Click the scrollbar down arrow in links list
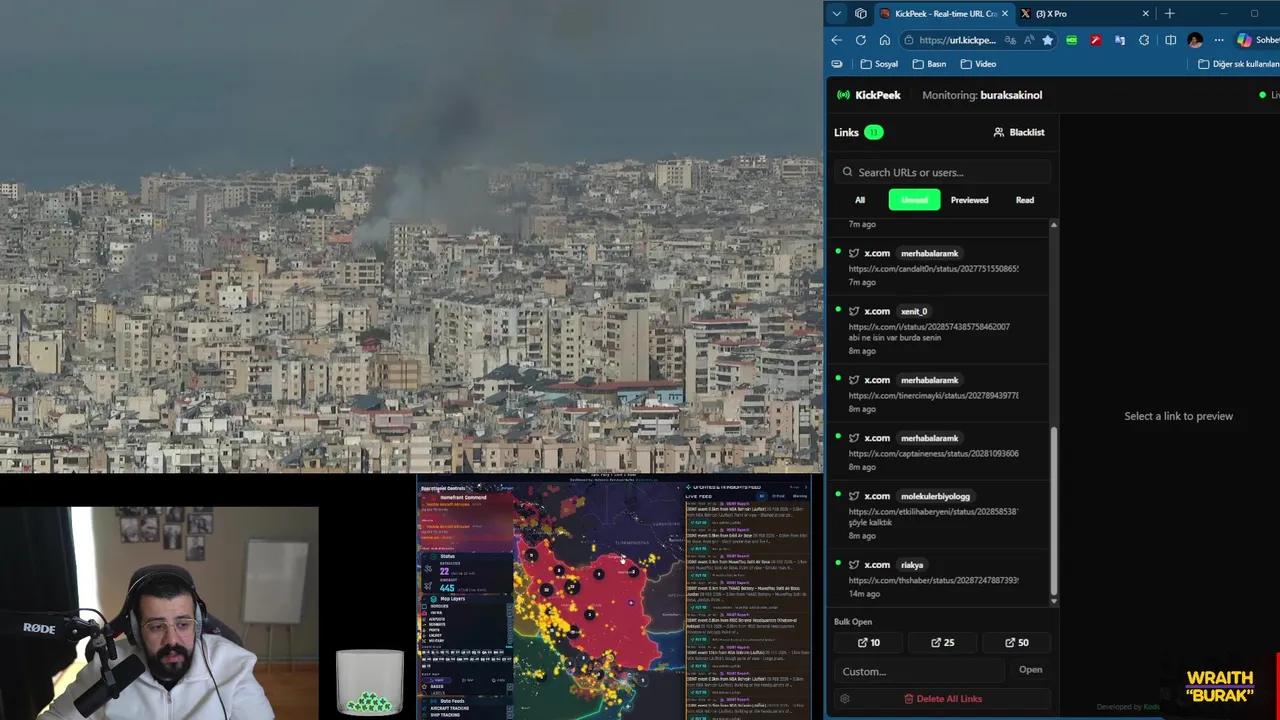The height and width of the screenshot is (720, 1280). point(1053,601)
